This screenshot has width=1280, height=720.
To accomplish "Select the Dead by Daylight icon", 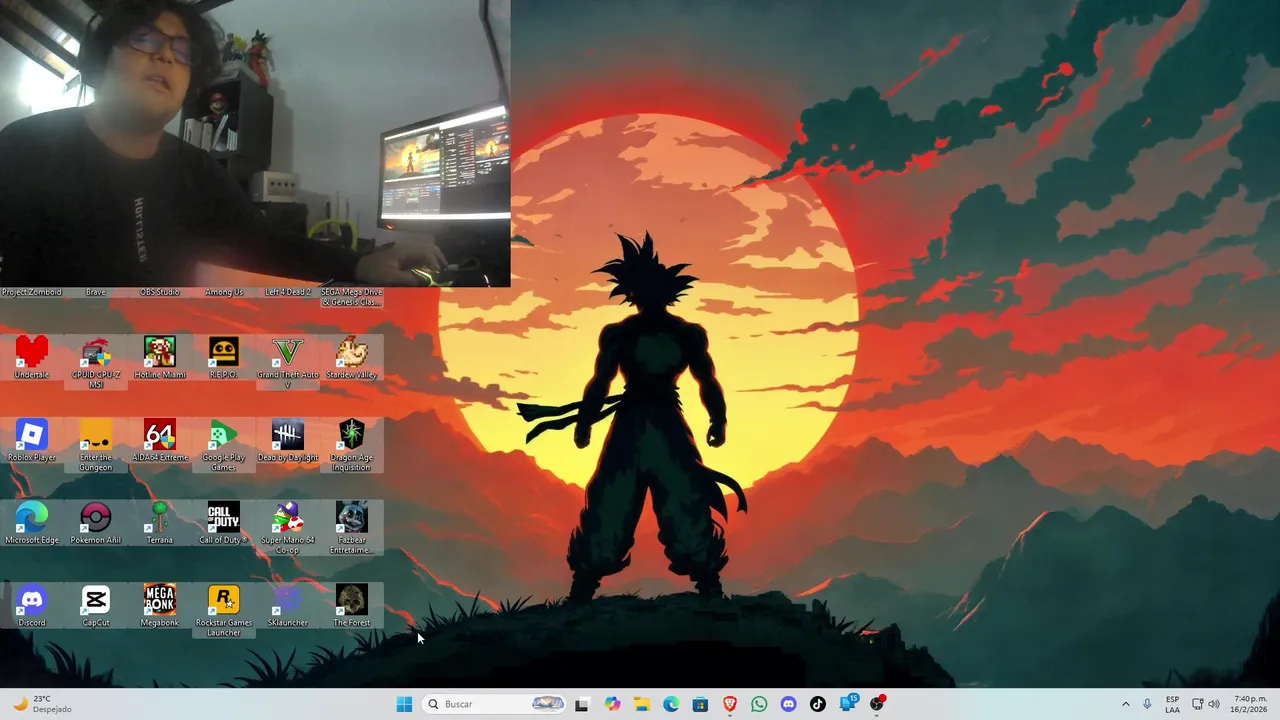I will [288, 441].
